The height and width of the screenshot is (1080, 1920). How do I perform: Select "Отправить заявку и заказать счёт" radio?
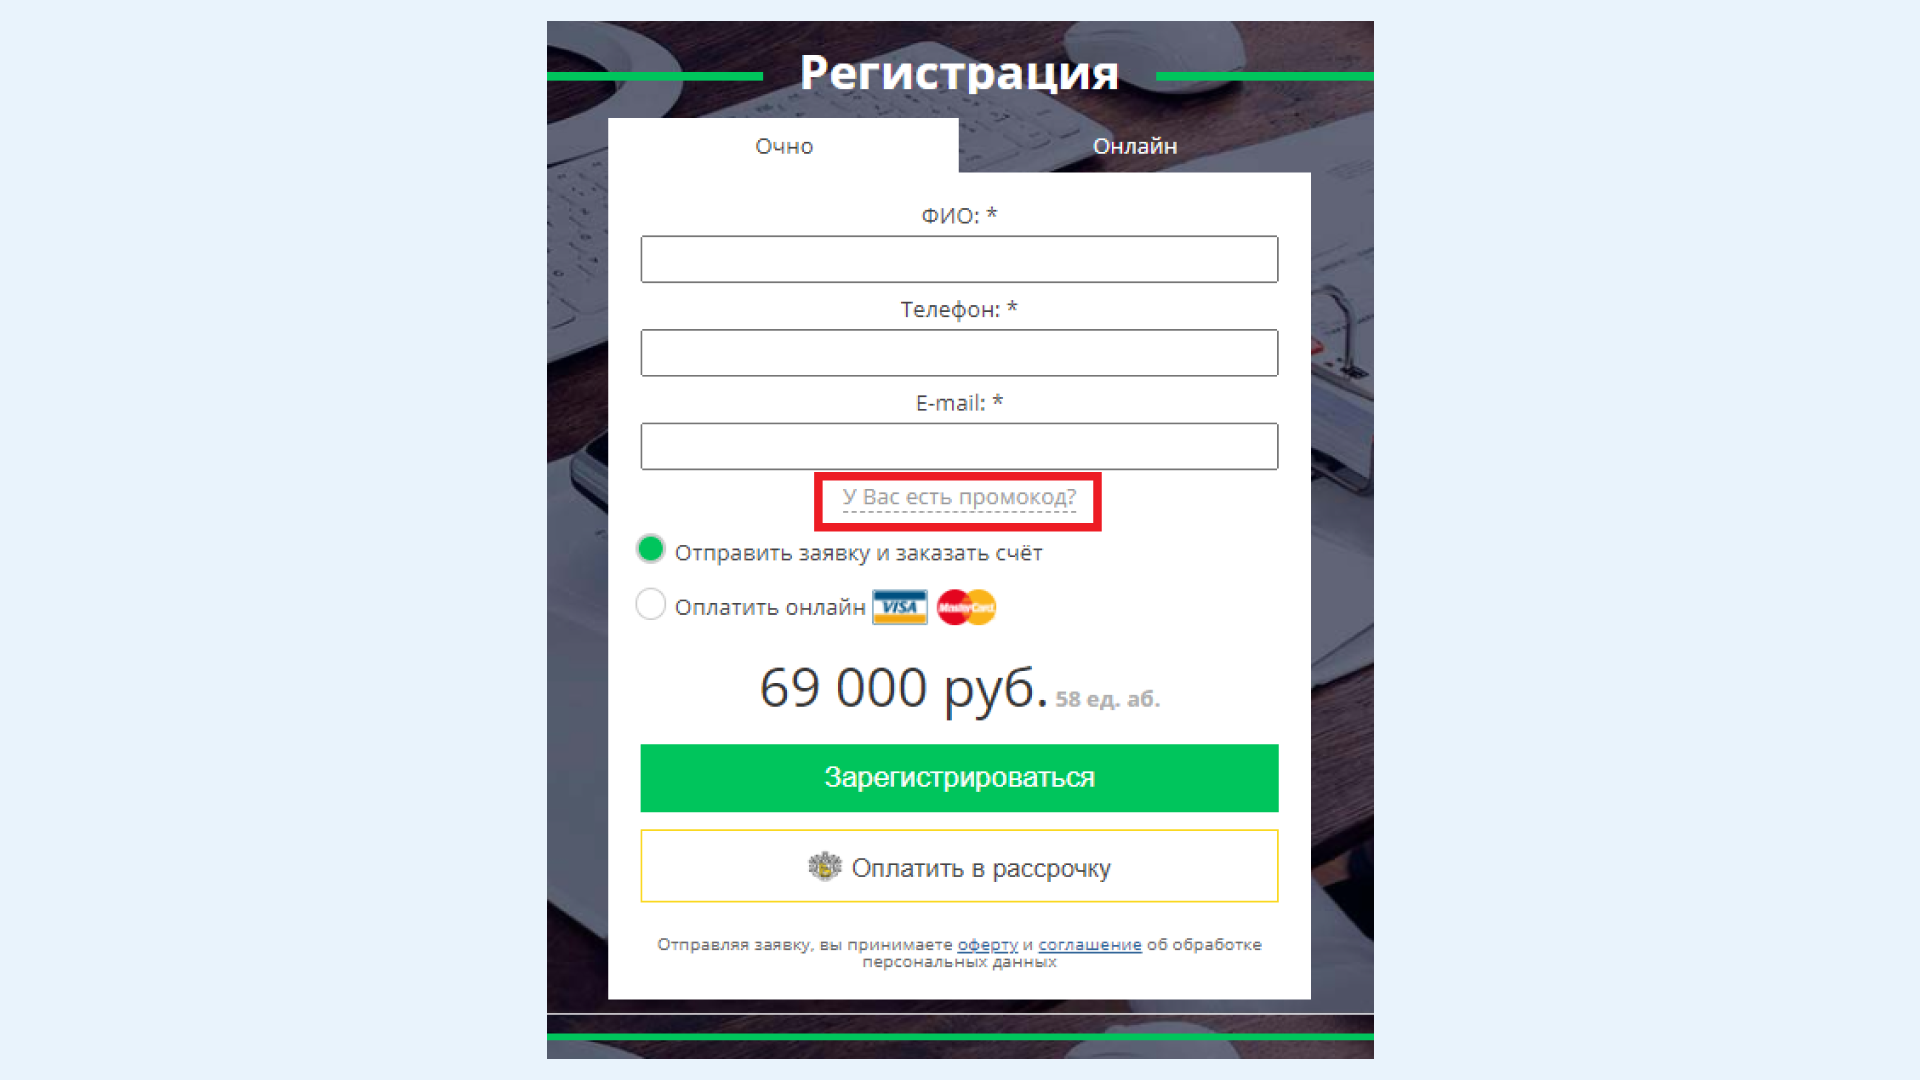(x=651, y=549)
